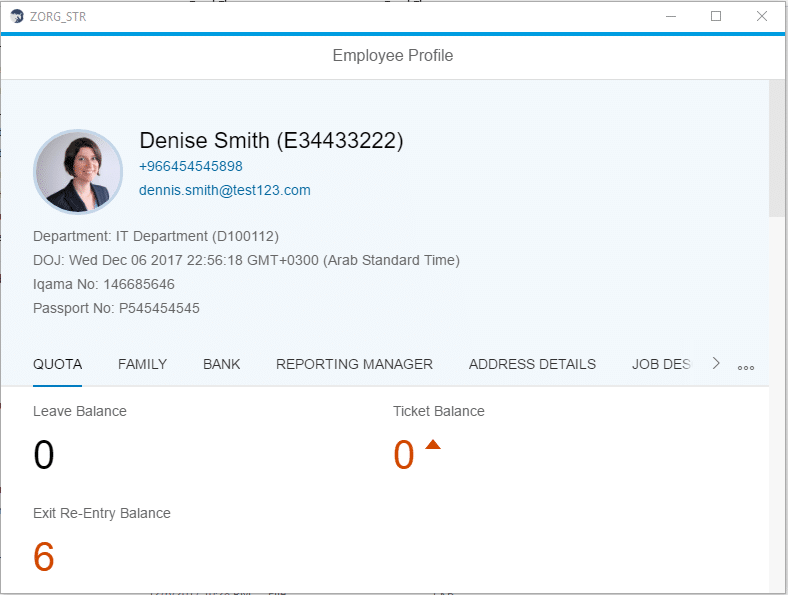Click the ZORG_STR application icon in title bar
Image resolution: width=788 pixels, height=595 pixels.
click(x=16, y=16)
